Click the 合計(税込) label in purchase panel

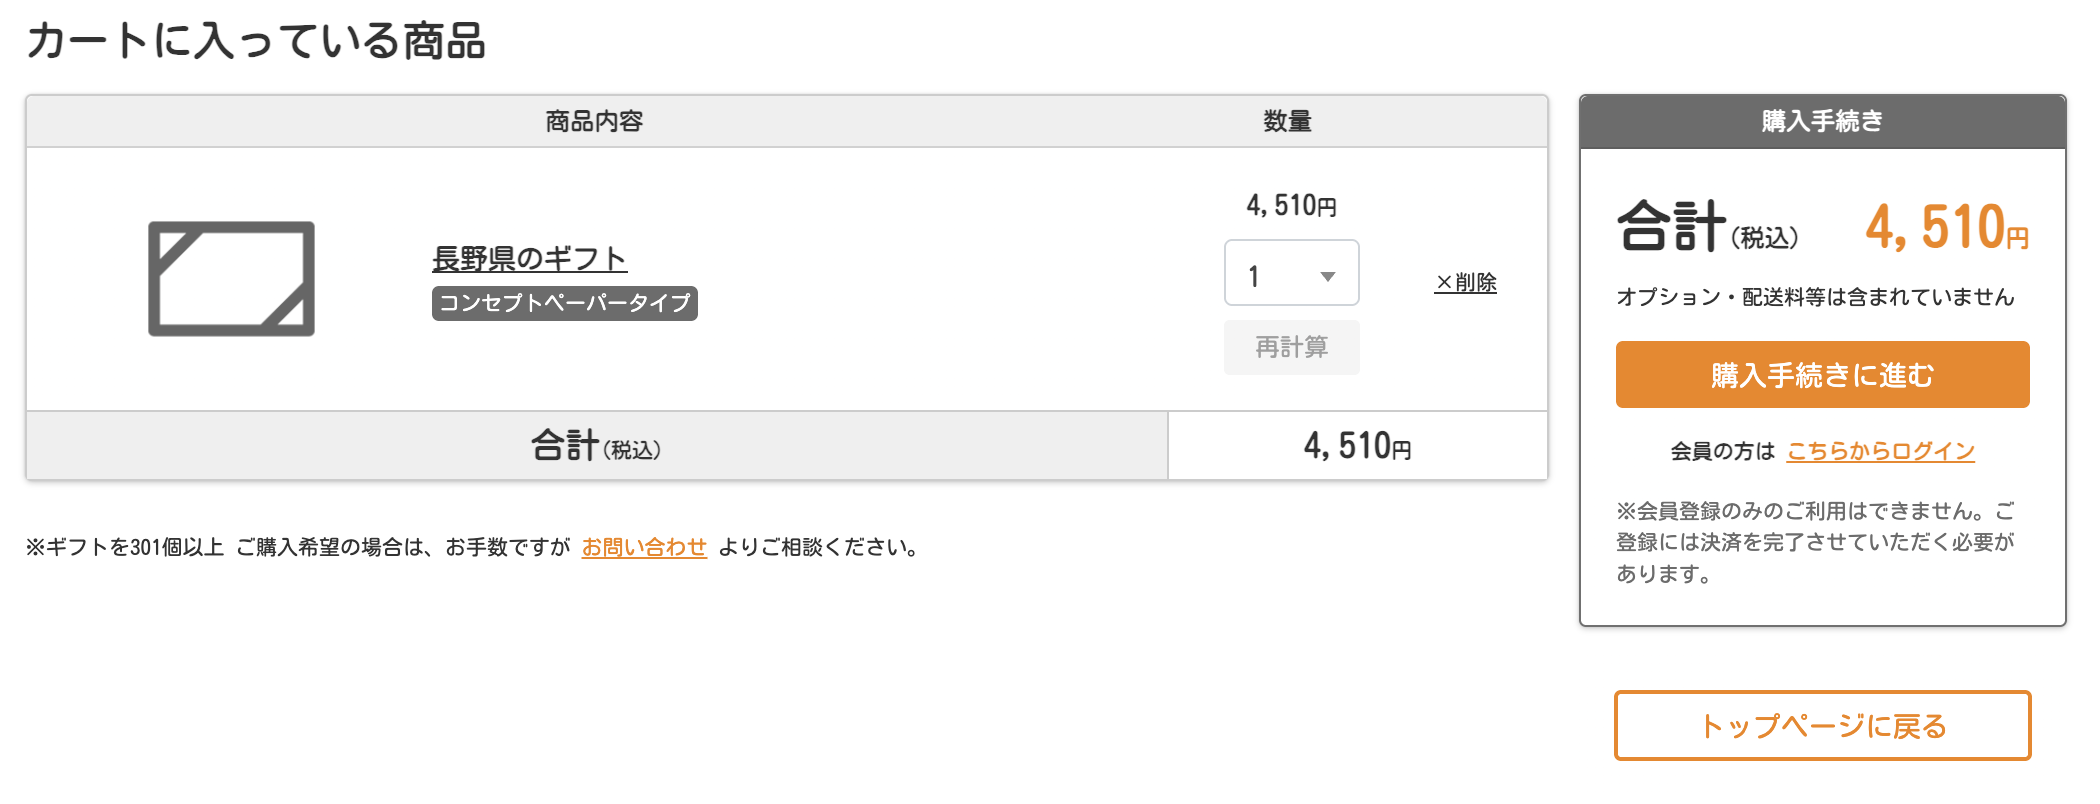[1707, 228]
